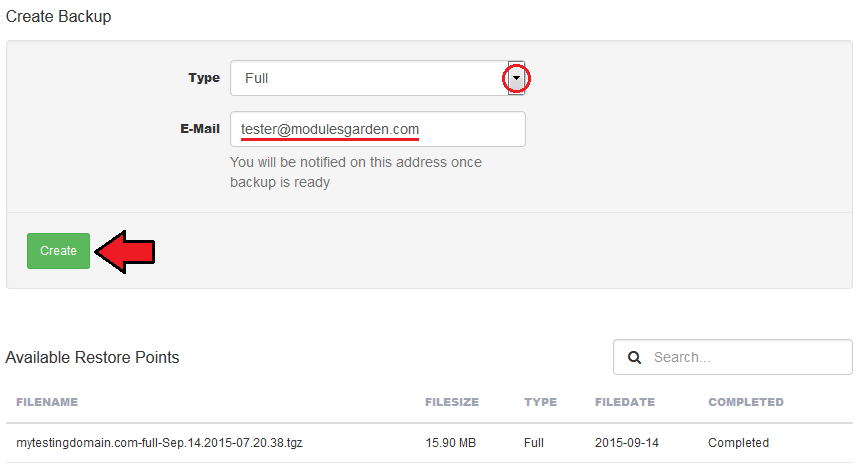Sort by FILEDATE column header
This screenshot has width=864, height=467.
point(625,402)
